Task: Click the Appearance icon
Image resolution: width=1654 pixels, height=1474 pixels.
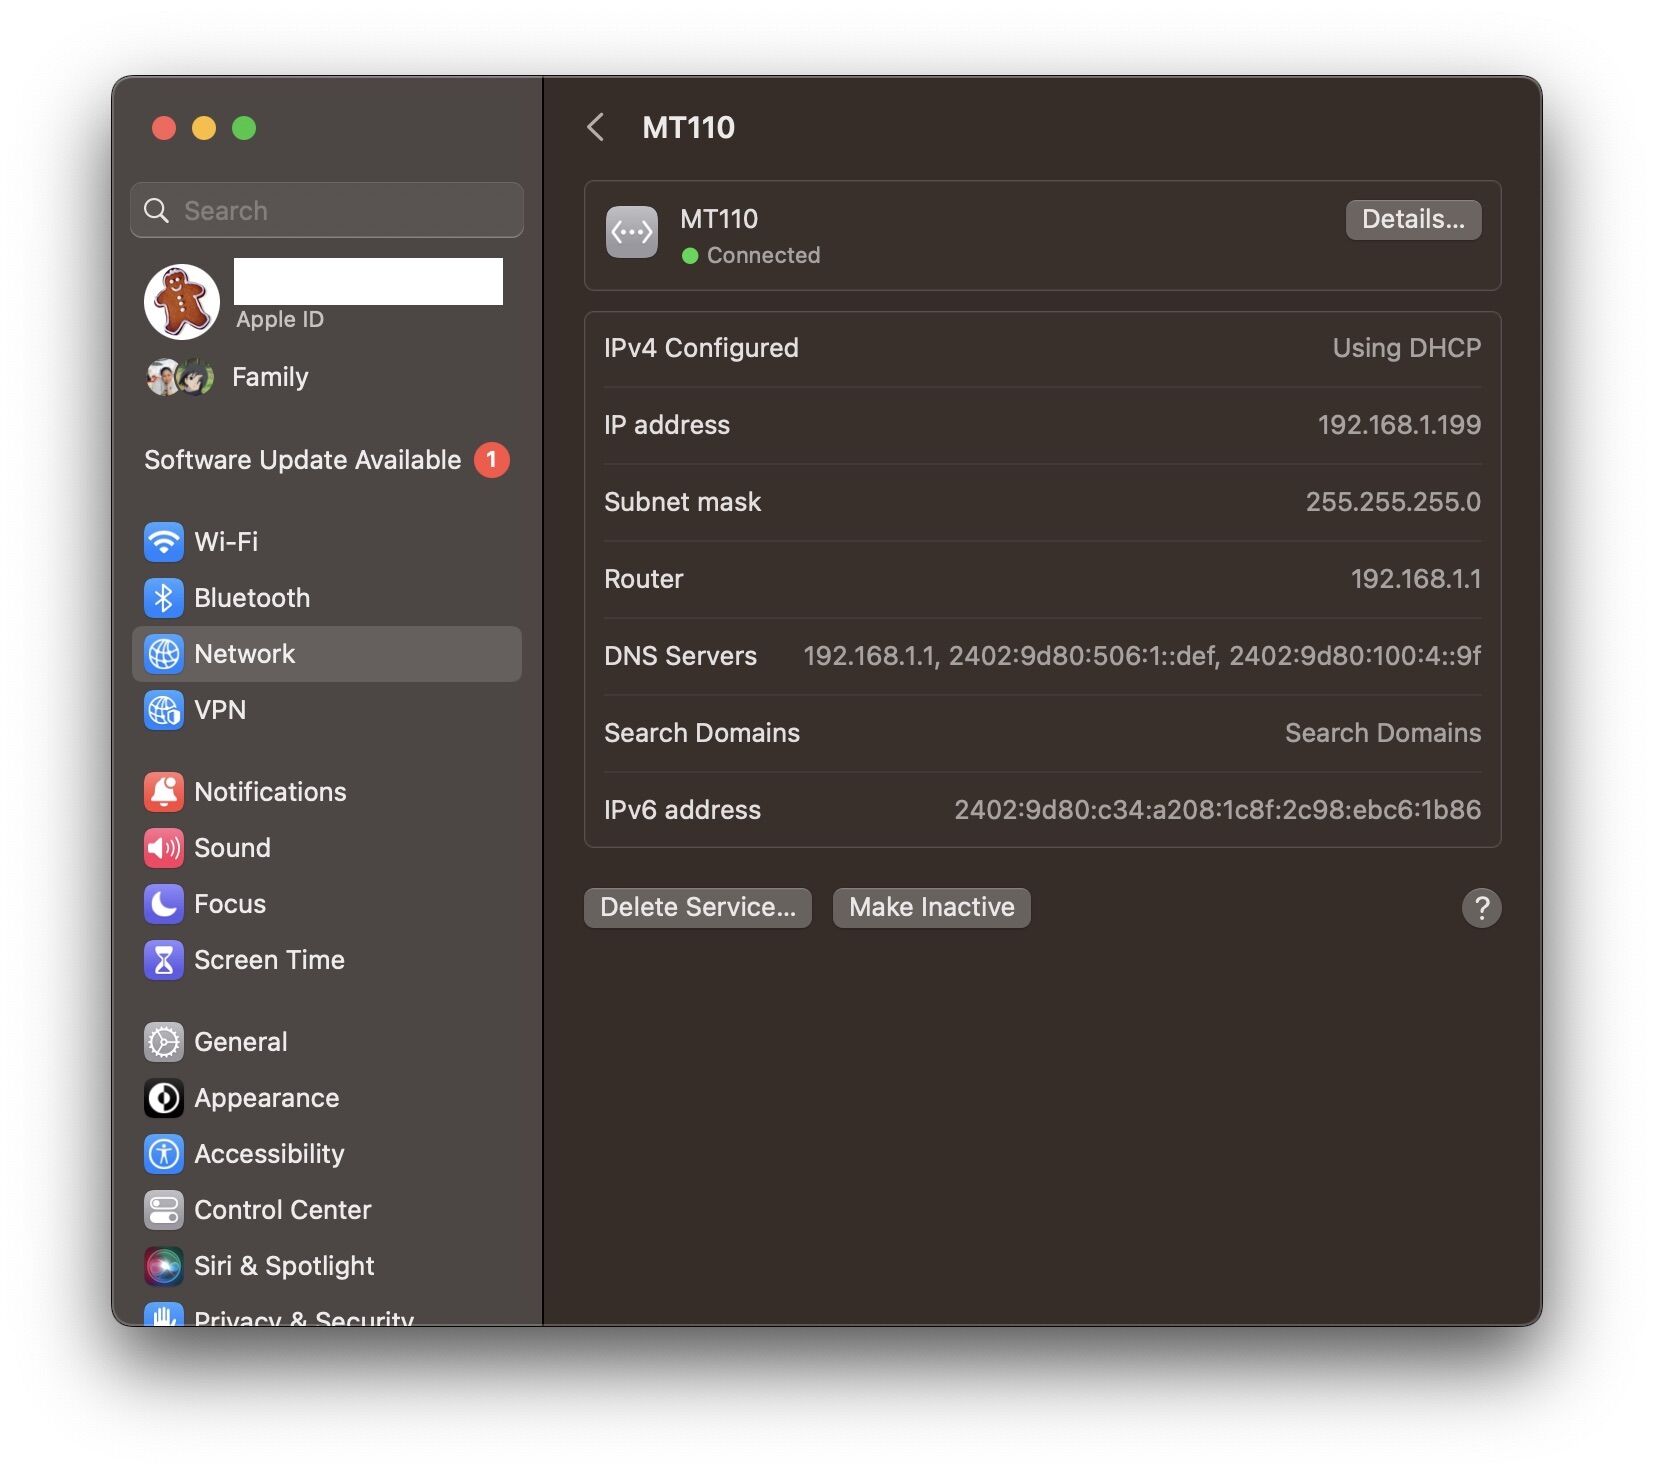Action: 164,1098
